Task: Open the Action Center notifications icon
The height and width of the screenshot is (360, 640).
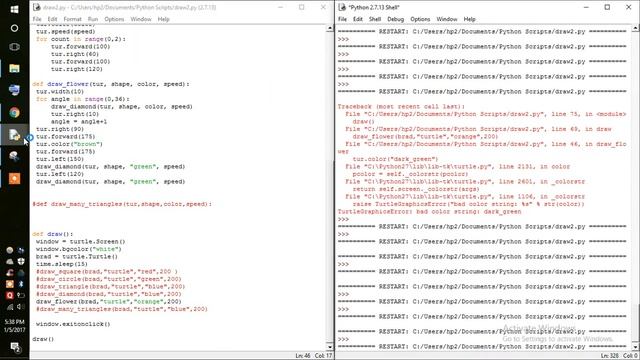Action: (x=16, y=347)
